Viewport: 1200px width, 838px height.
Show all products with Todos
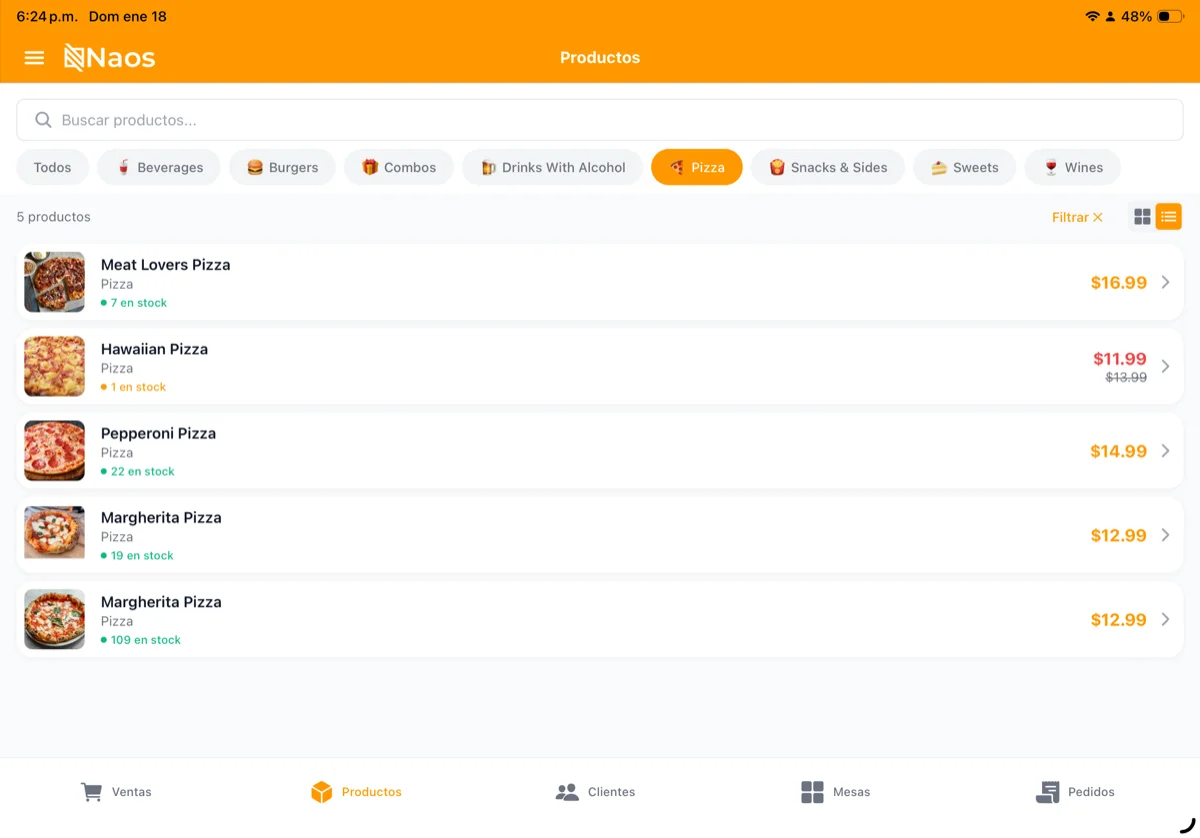(52, 168)
